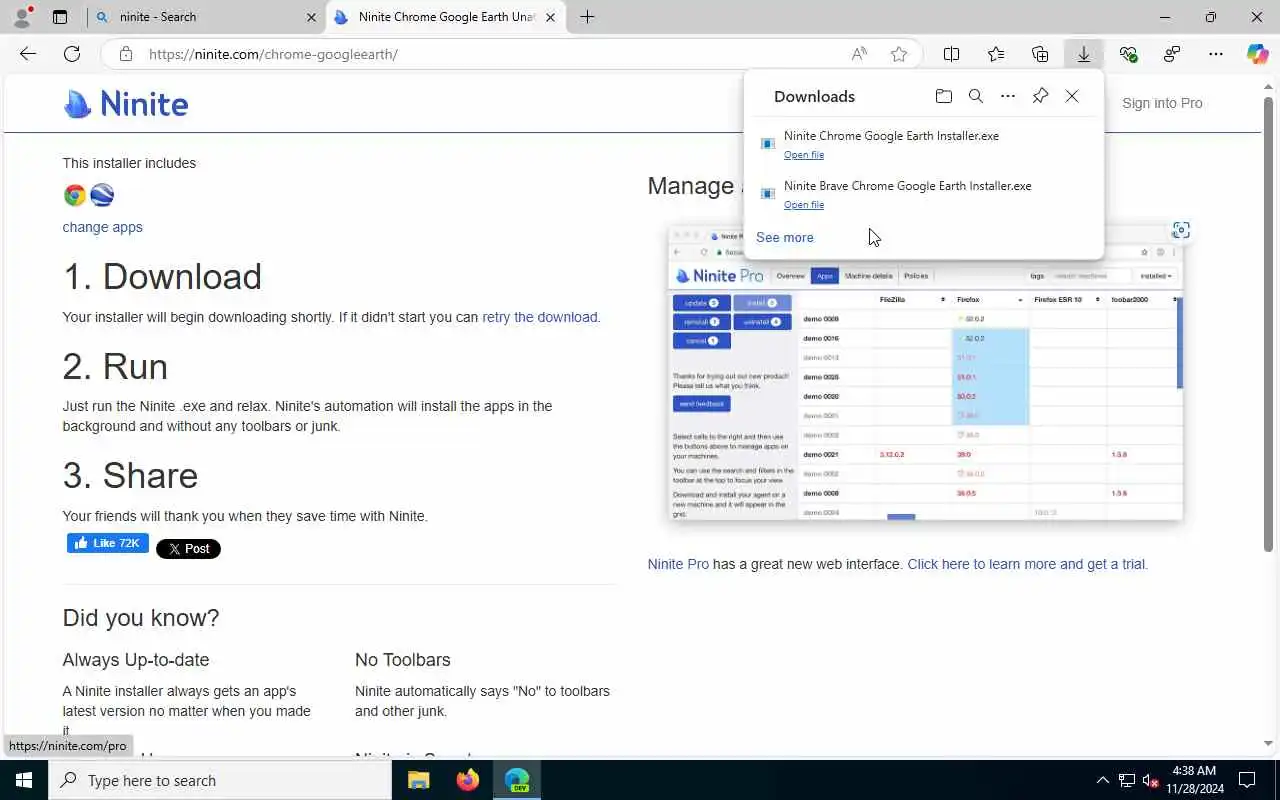Enable Read aloud from address bar

pyautogui.click(x=859, y=54)
